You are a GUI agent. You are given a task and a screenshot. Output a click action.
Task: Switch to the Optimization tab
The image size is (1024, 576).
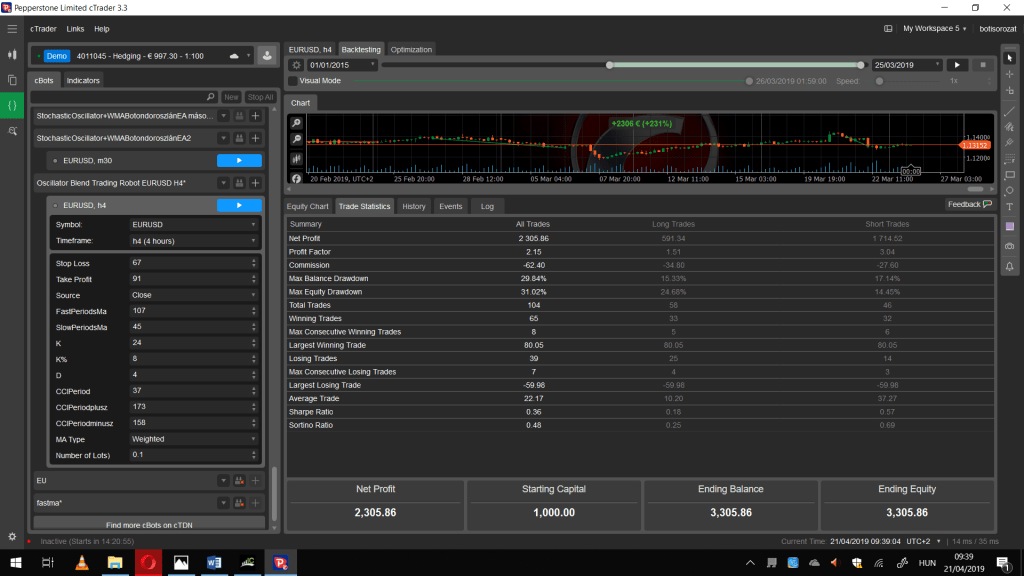pyautogui.click(x=411, y=49)
